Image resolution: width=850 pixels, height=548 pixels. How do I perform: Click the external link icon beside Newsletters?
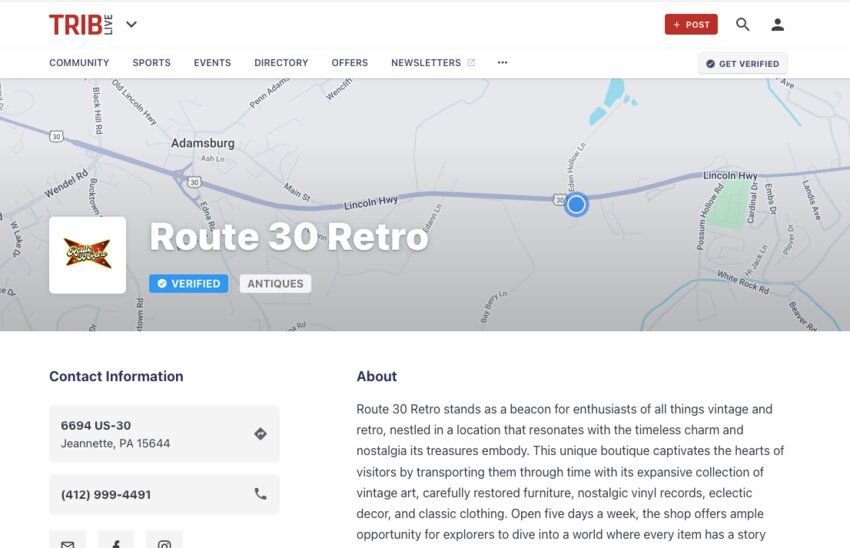(x=471, y=63)
